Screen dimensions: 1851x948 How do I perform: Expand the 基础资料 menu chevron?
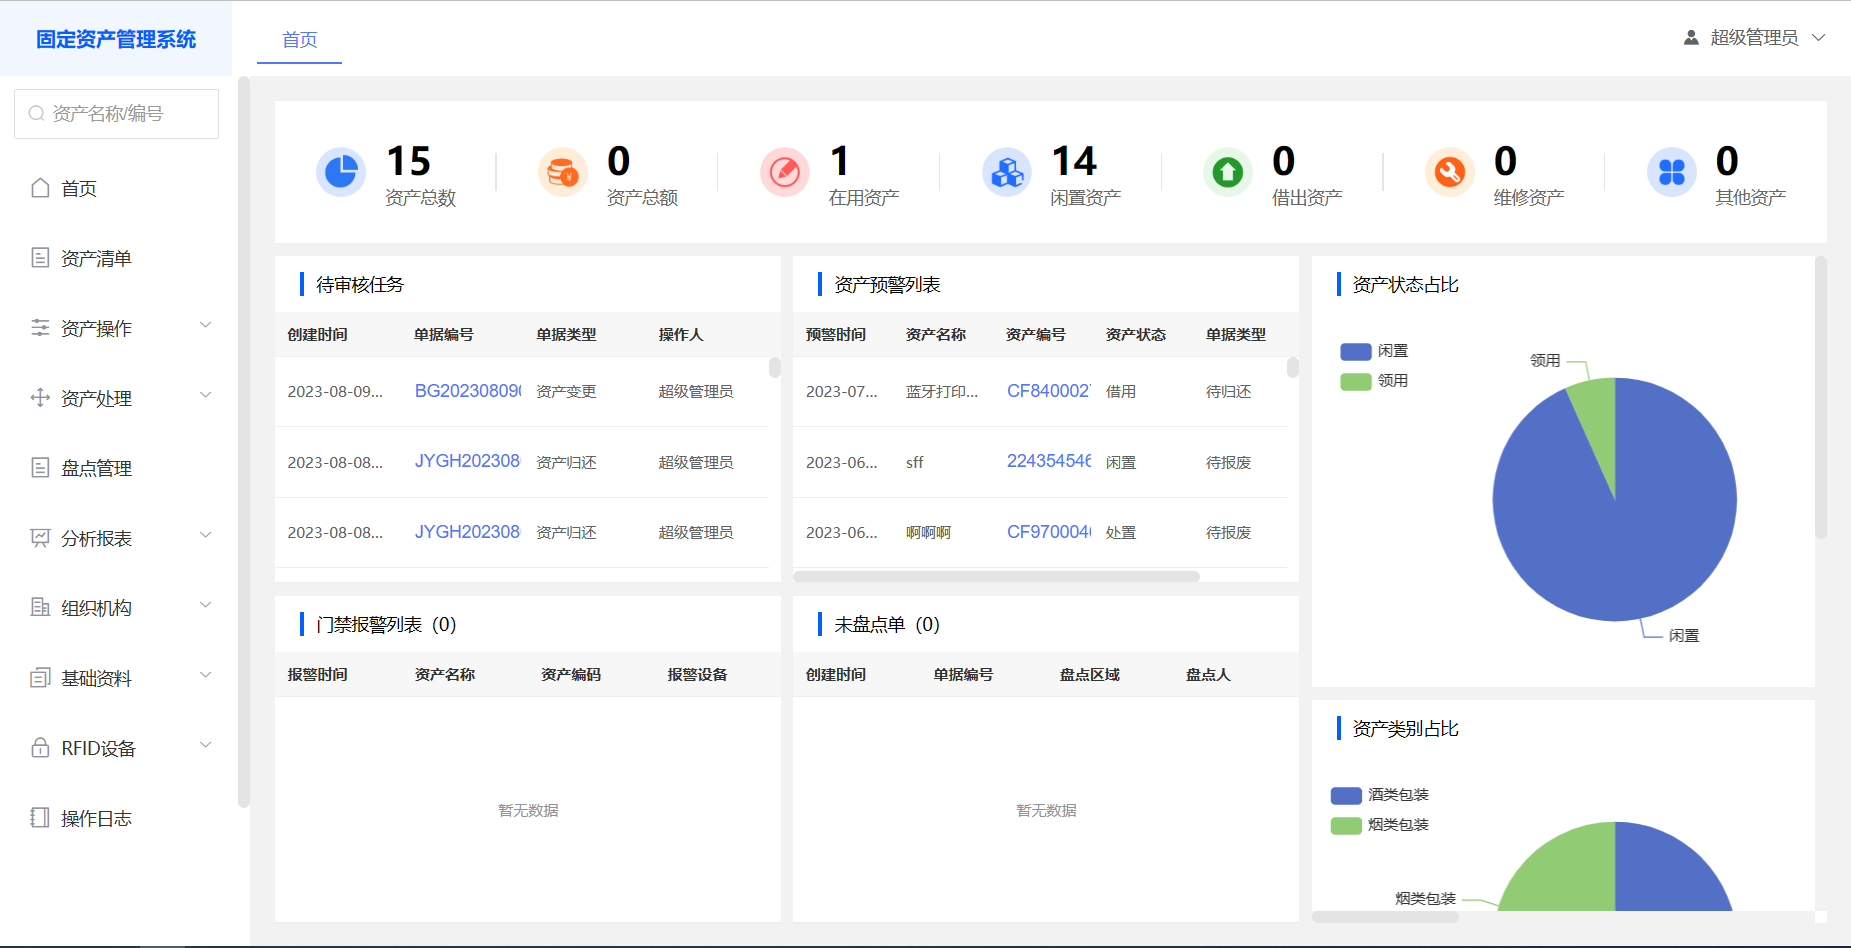pyautogui.click(x=206, y=675)
